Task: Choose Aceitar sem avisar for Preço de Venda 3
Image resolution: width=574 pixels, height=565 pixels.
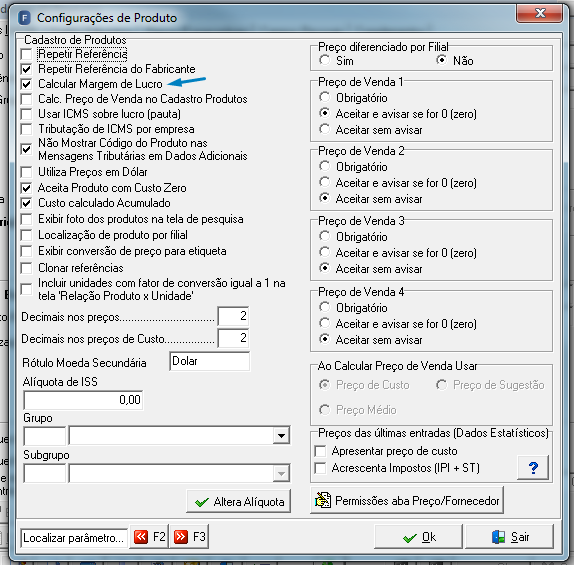Action: 324,268
